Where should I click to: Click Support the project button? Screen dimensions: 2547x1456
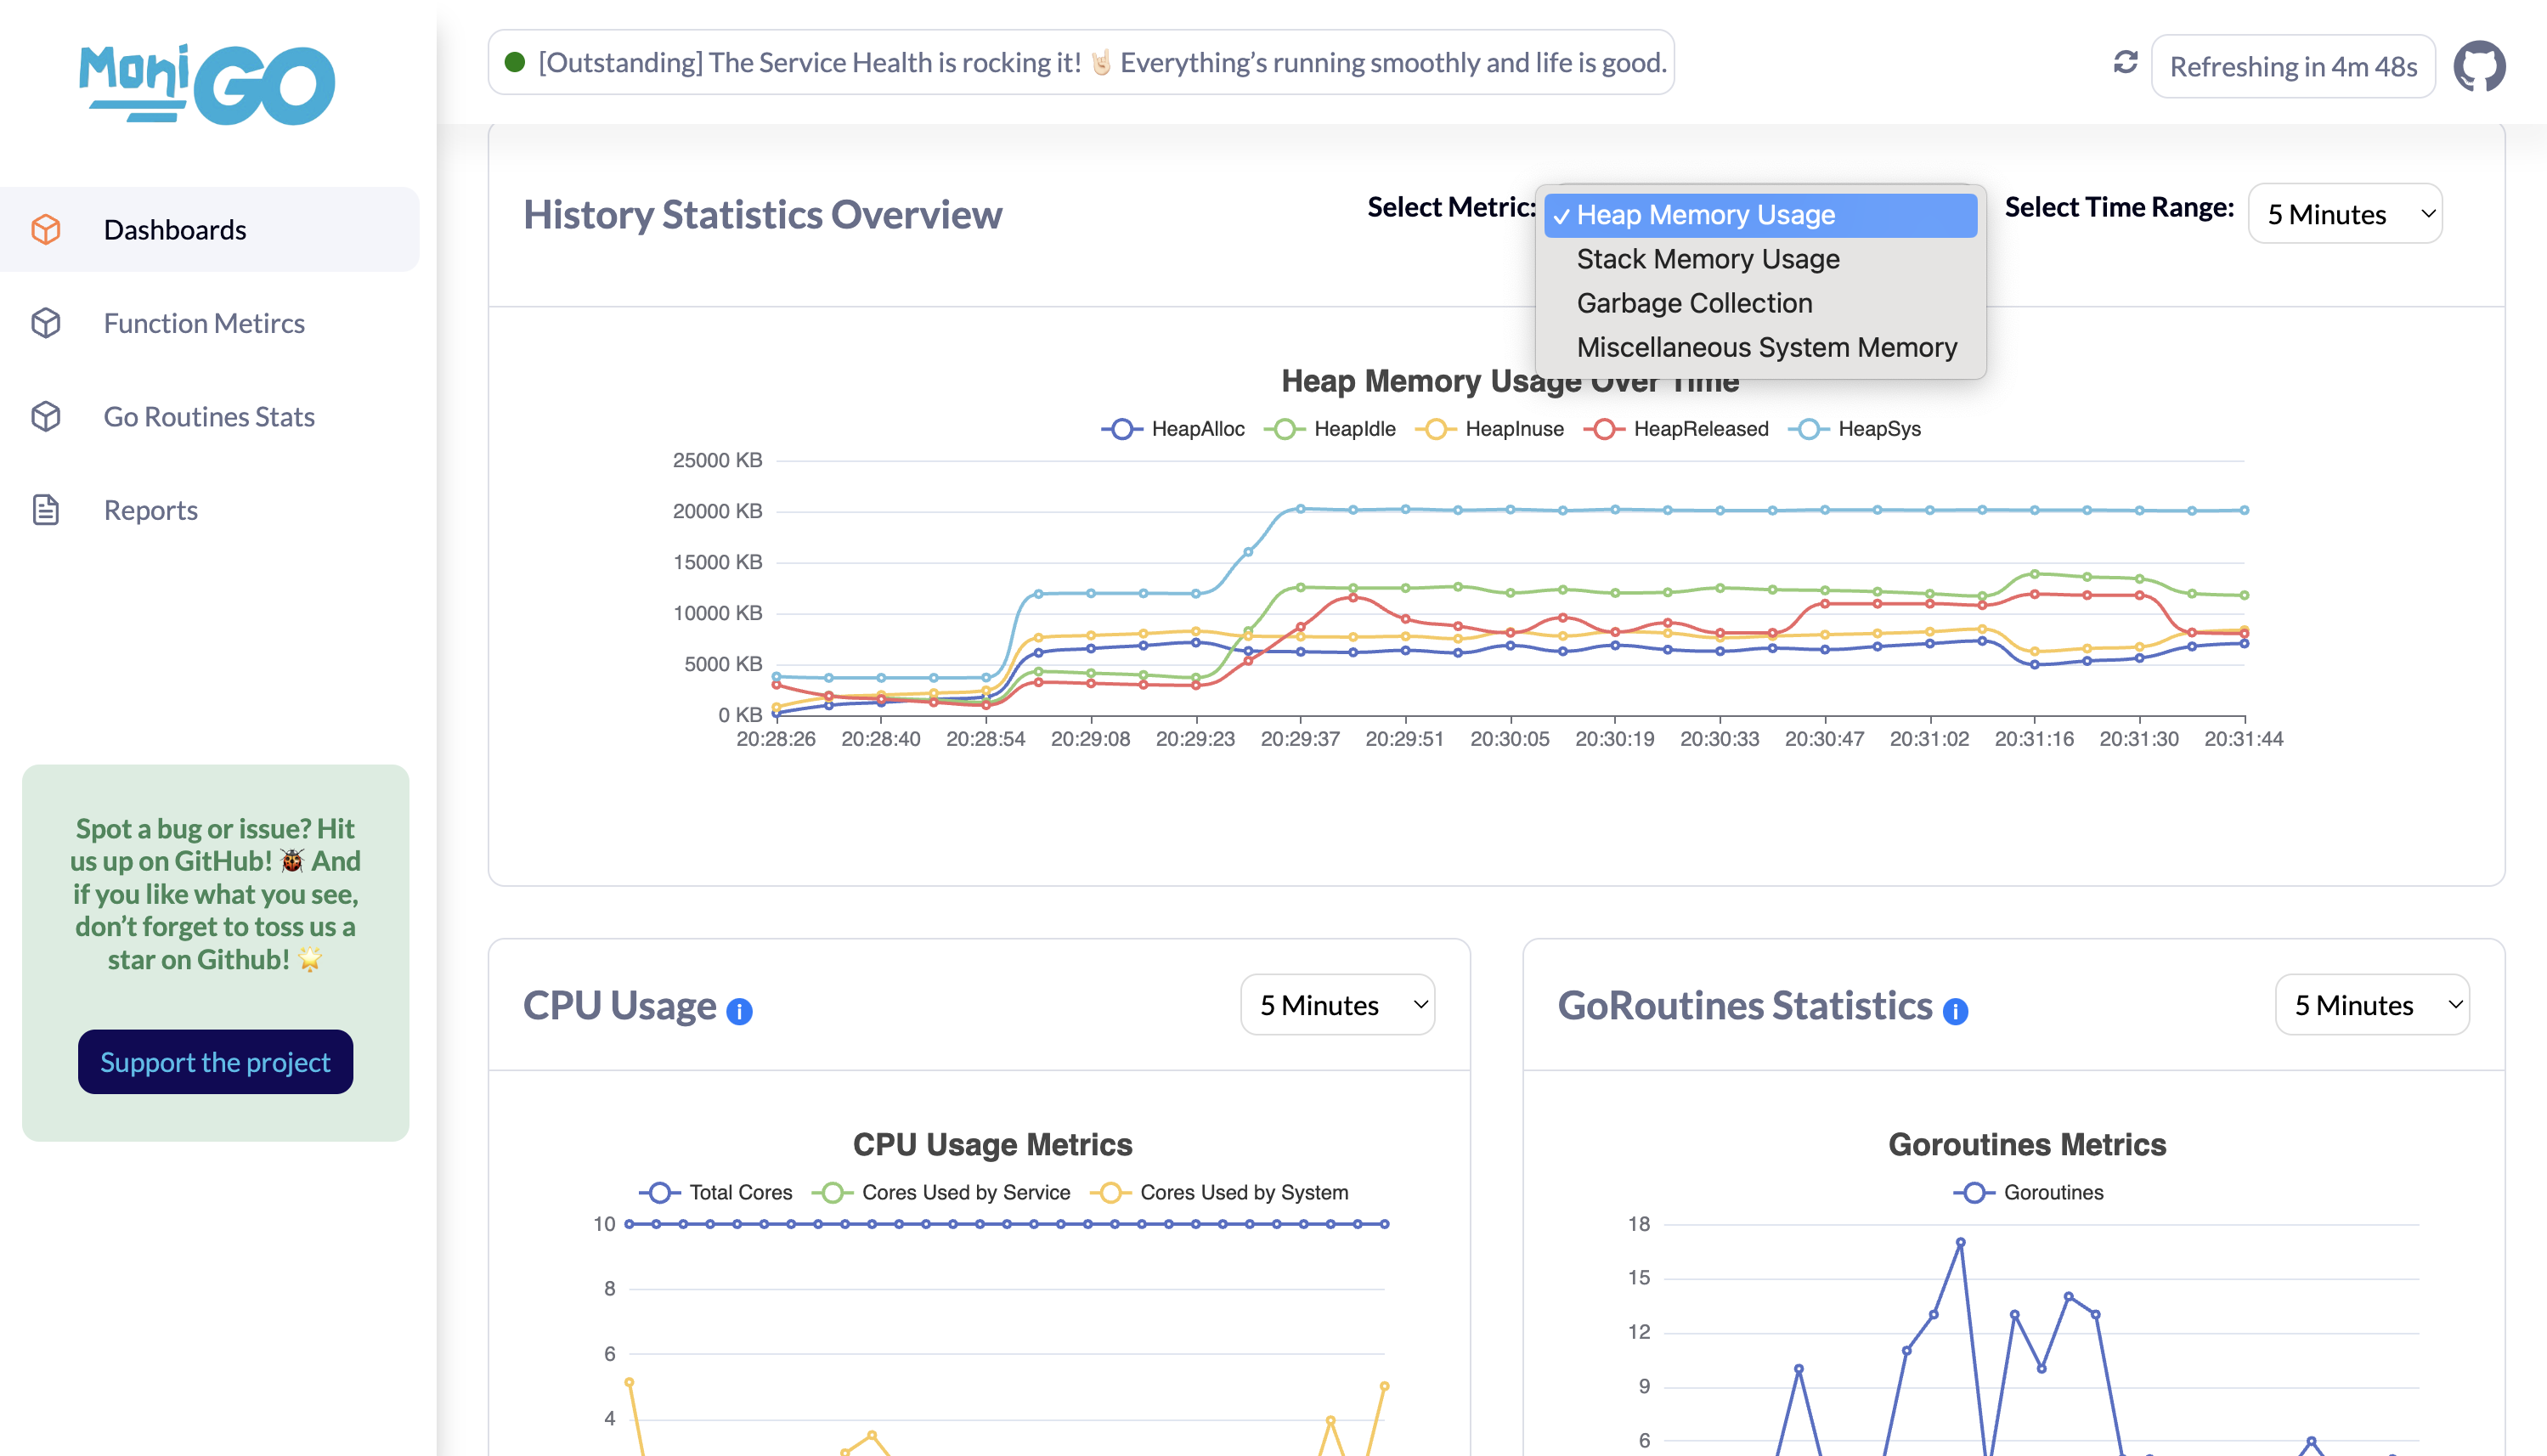215,1062
